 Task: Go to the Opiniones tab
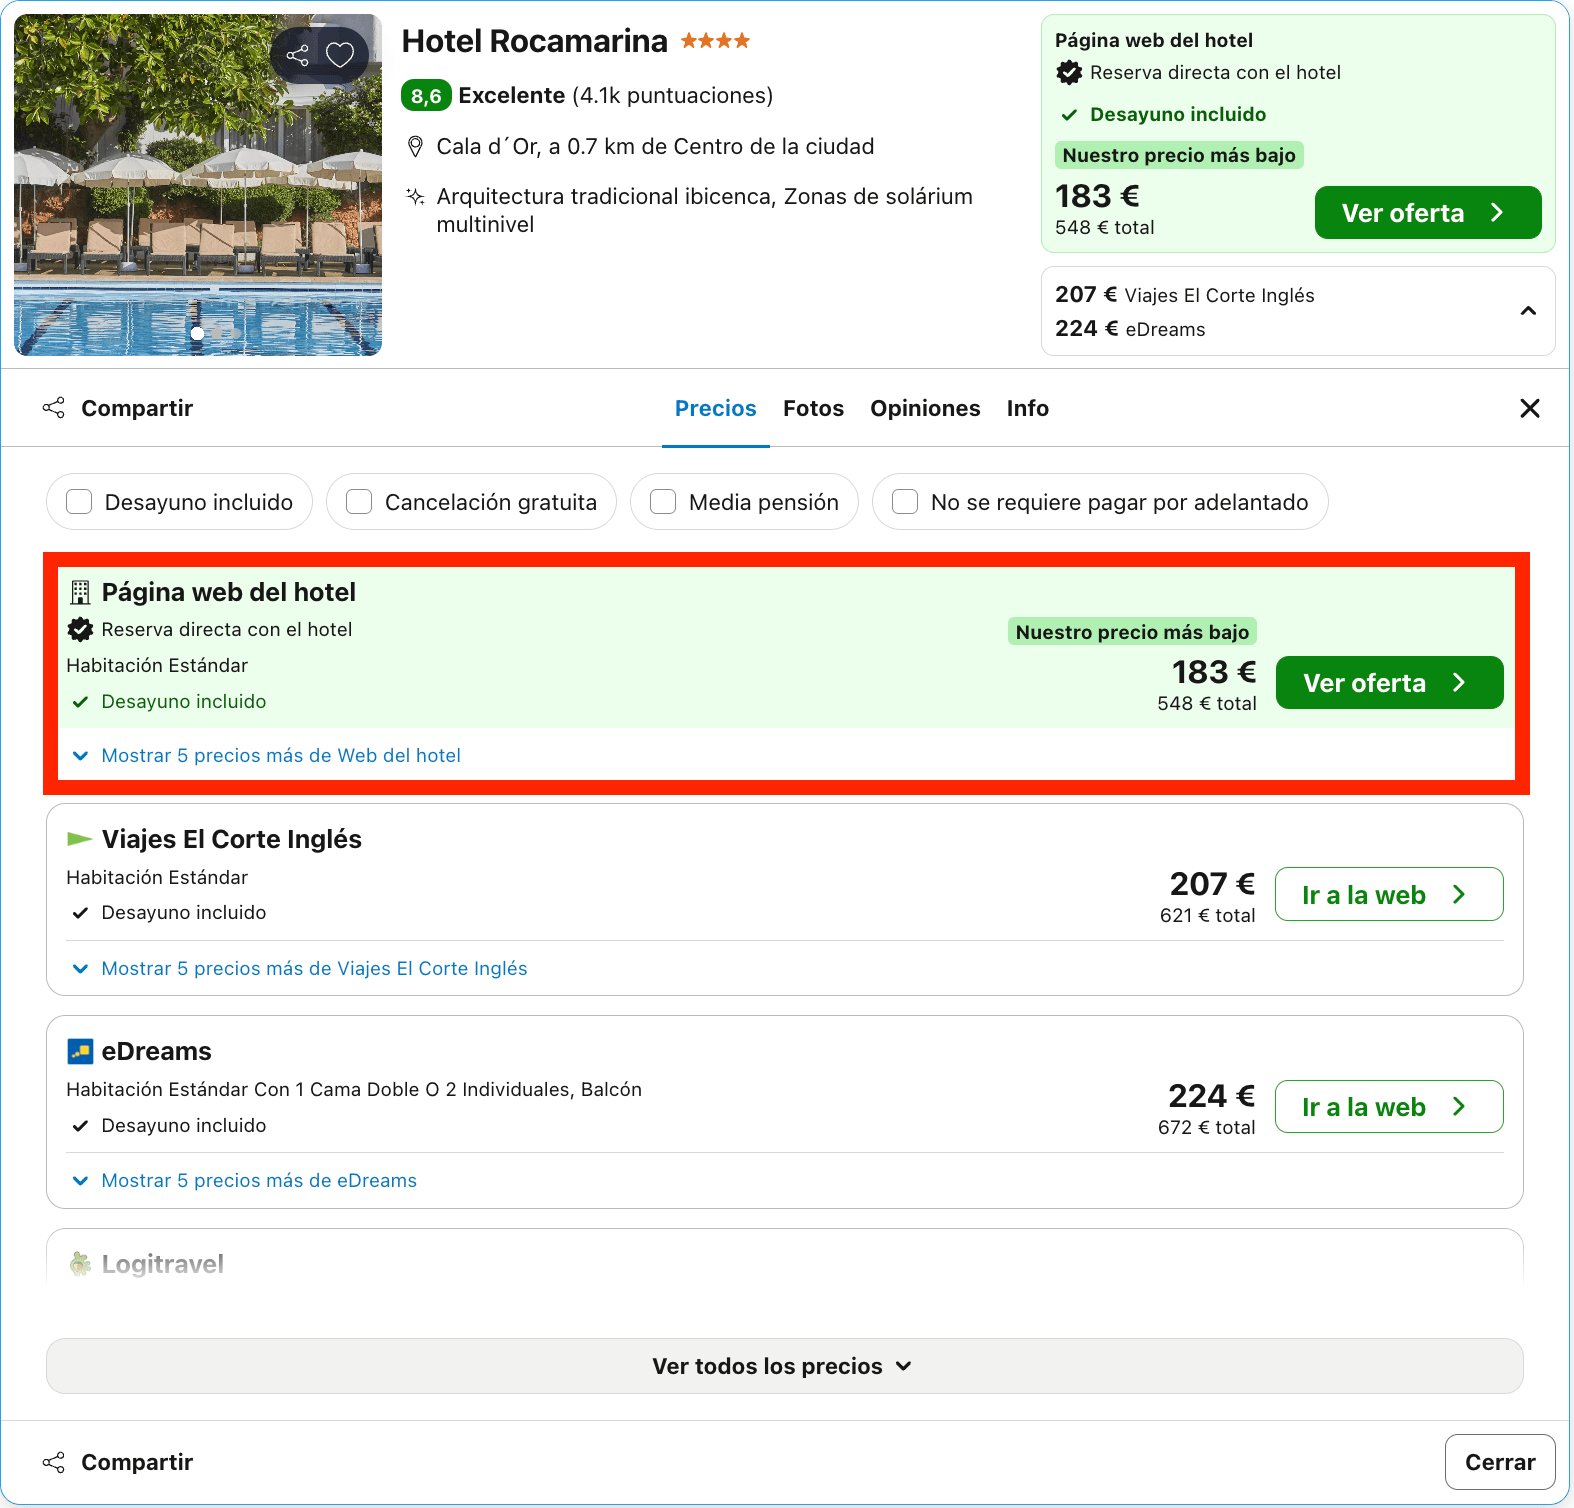[x=925, y=408]
